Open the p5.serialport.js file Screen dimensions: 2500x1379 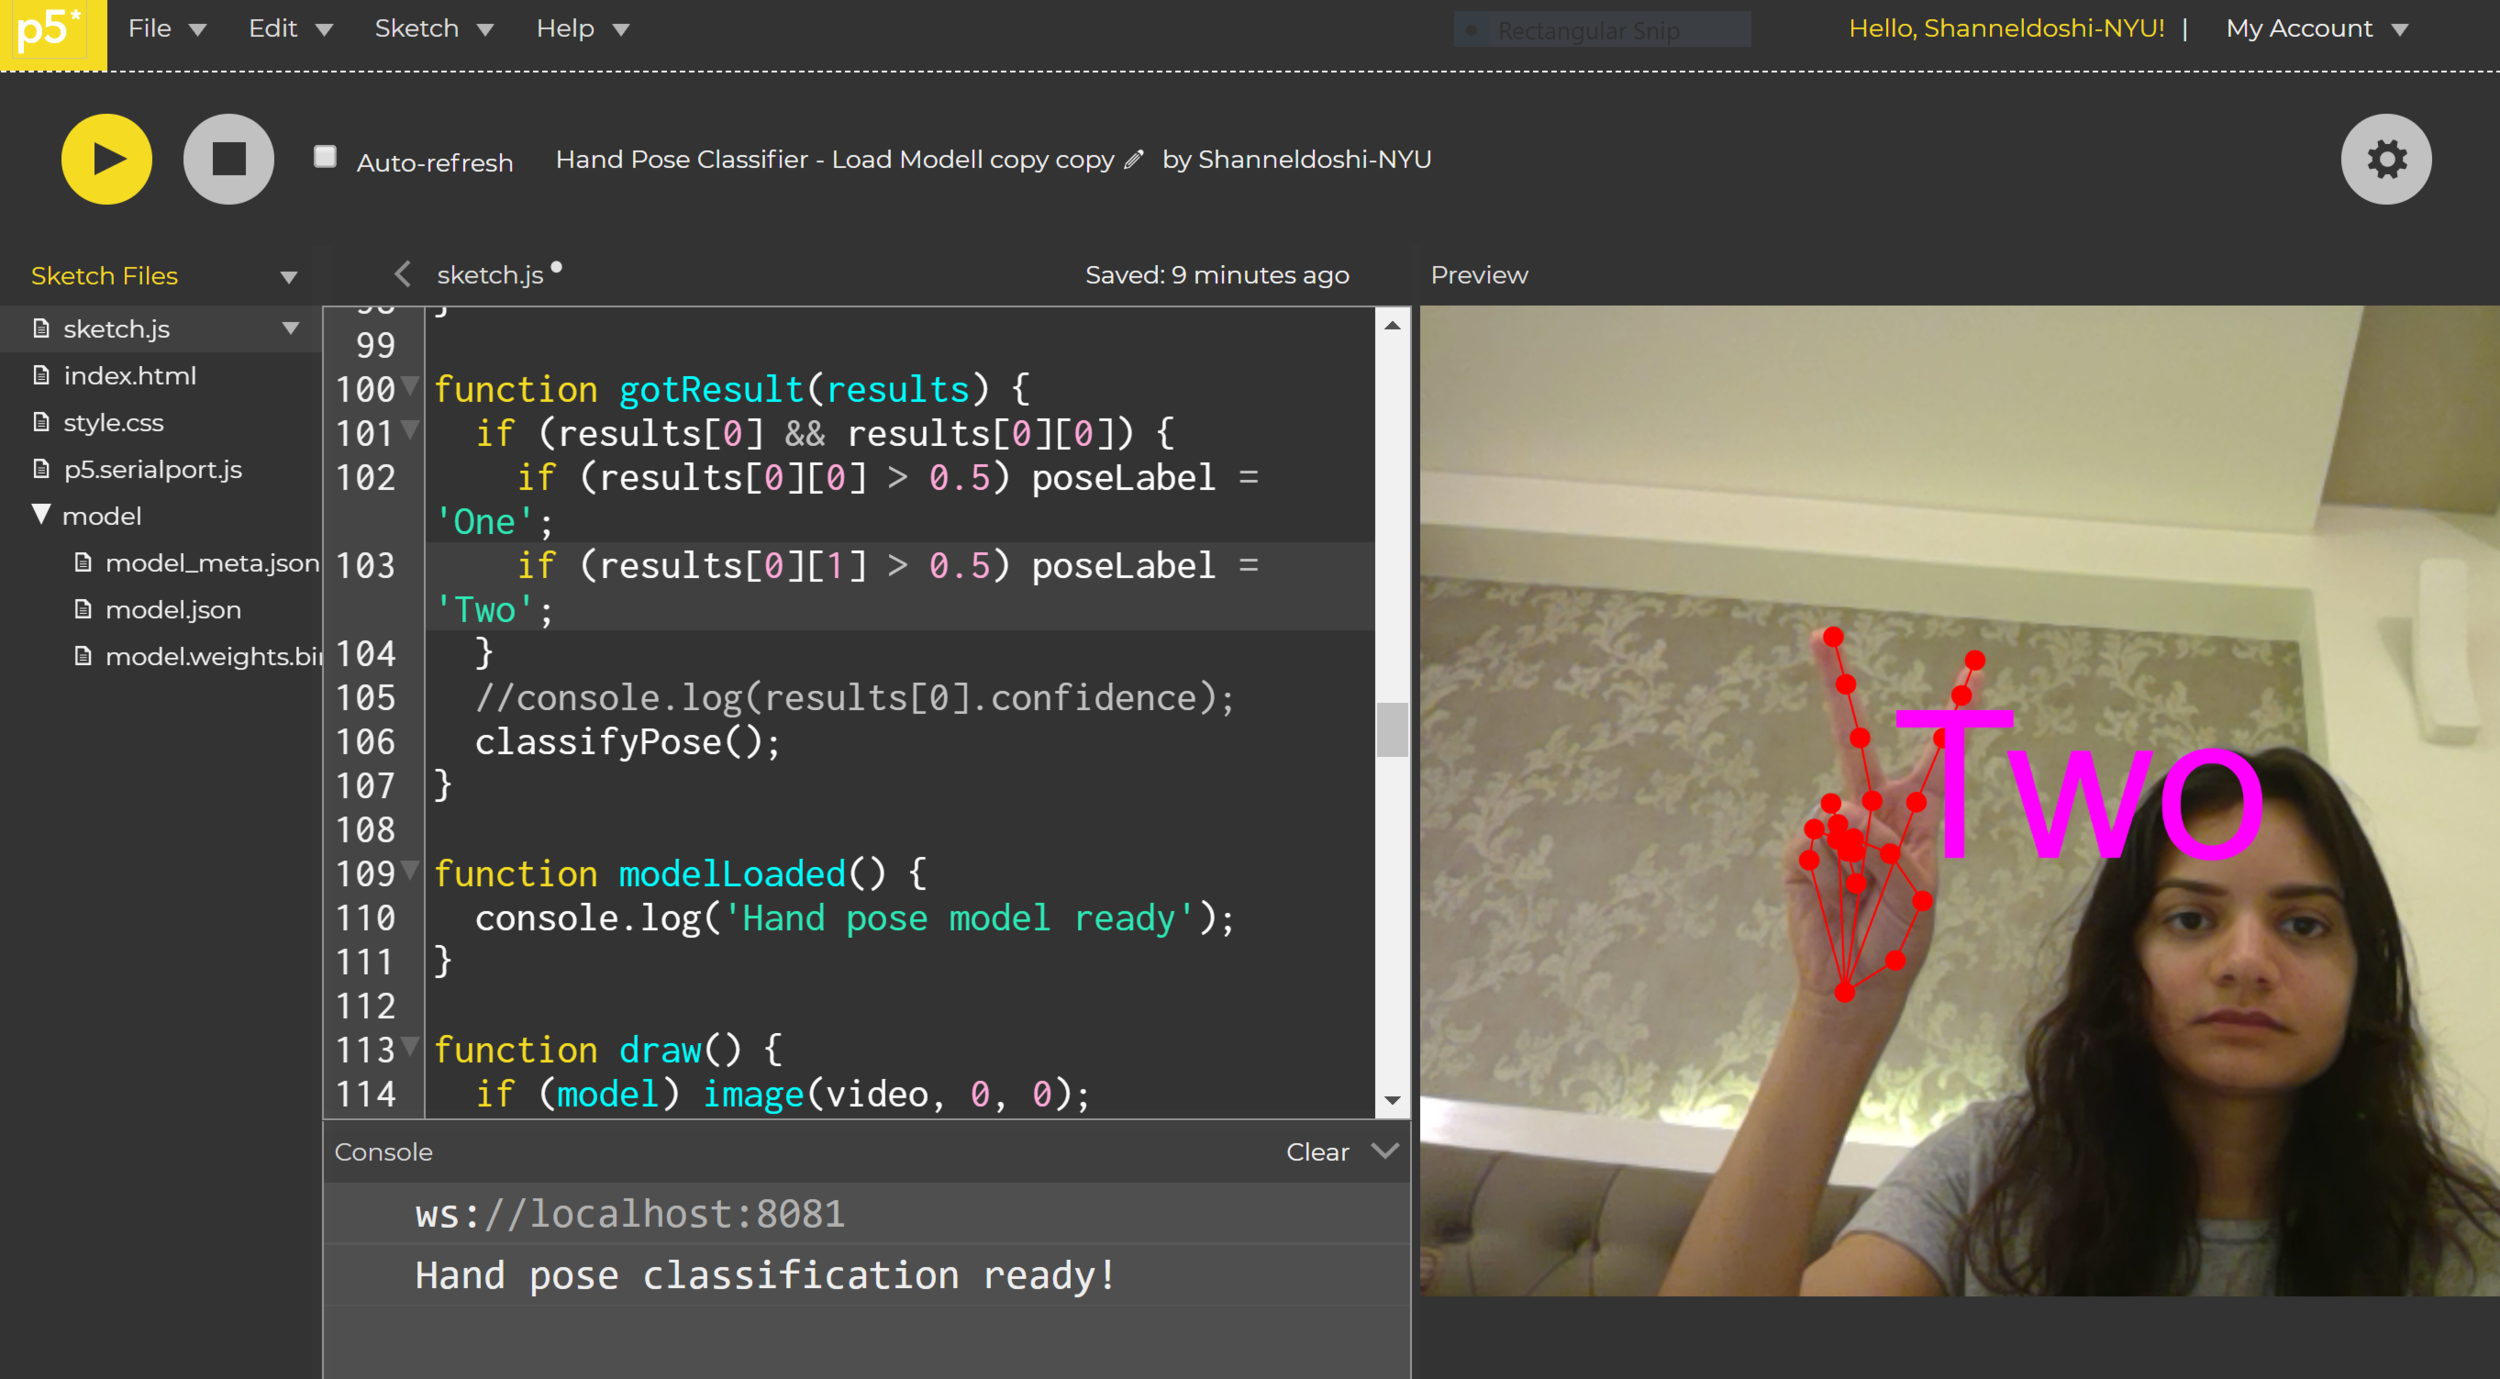click(152, 469)
